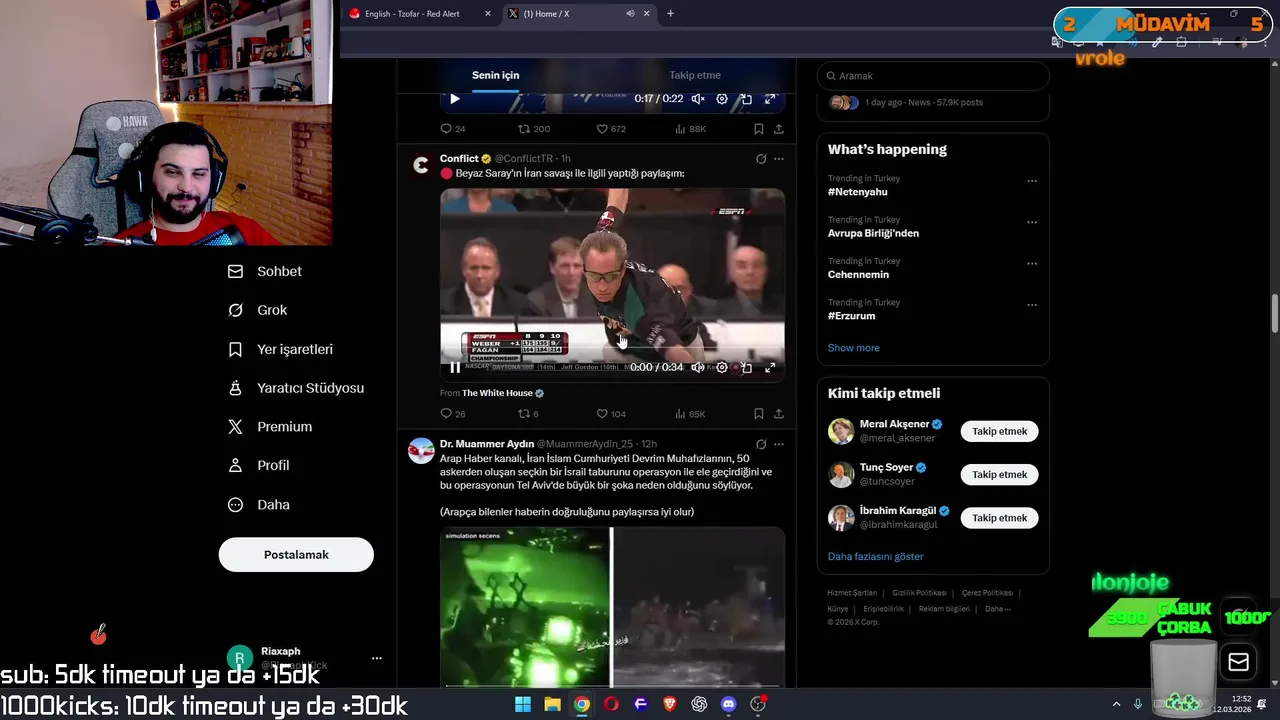Image resolution: width=1280 pixels, height=720 pixels.
Task: Click Daha fazlasını göster link
Action: [x=875, y=556]
